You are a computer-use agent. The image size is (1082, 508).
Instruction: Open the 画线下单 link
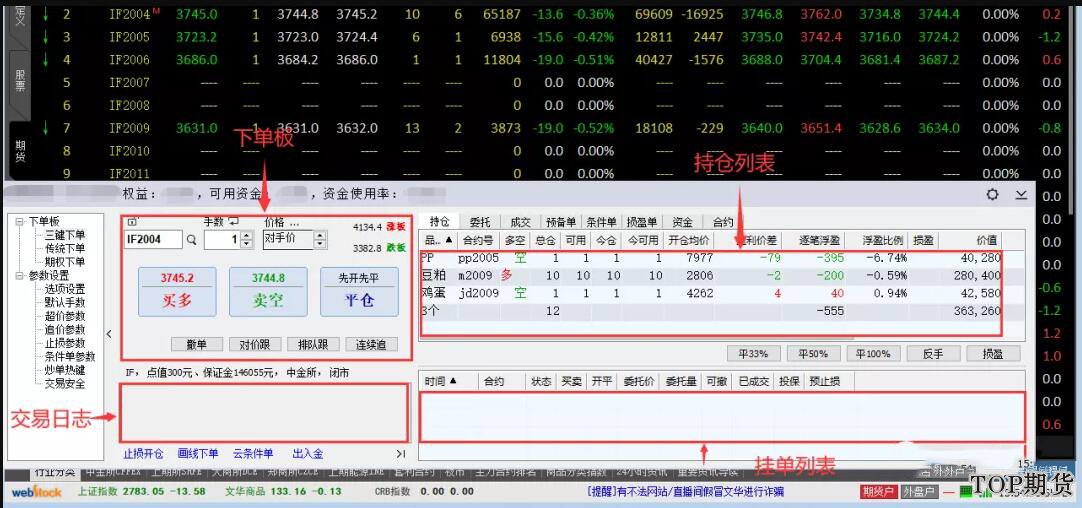pyautogui.click(x=198, y=453)
